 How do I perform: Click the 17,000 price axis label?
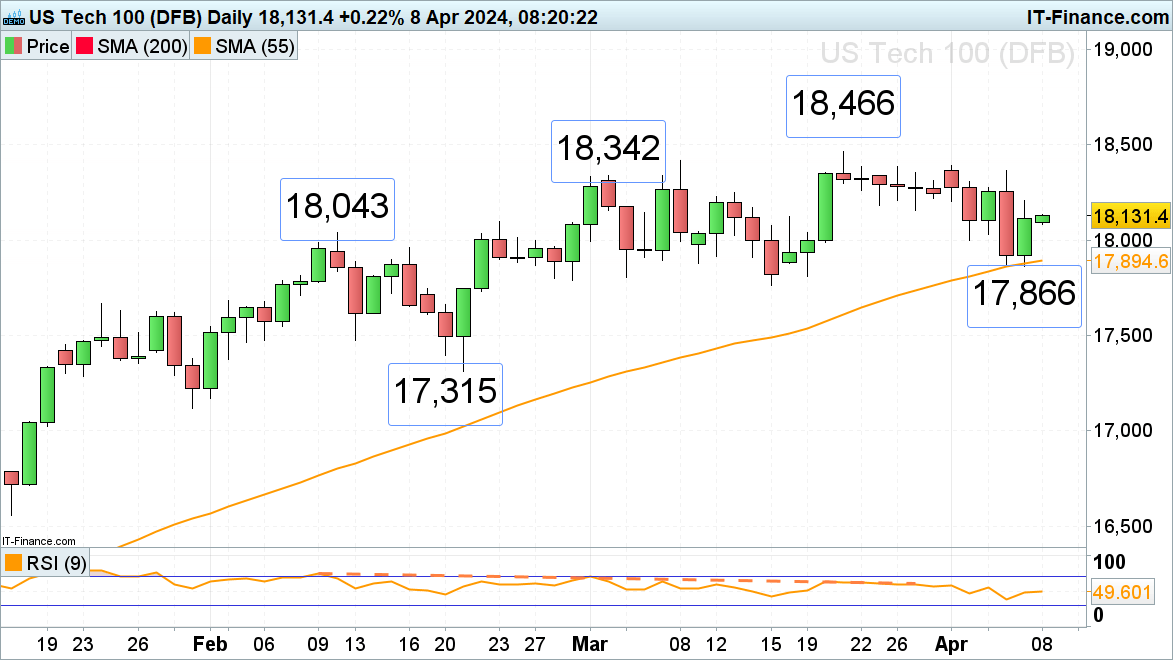[x=1123, y=430]
